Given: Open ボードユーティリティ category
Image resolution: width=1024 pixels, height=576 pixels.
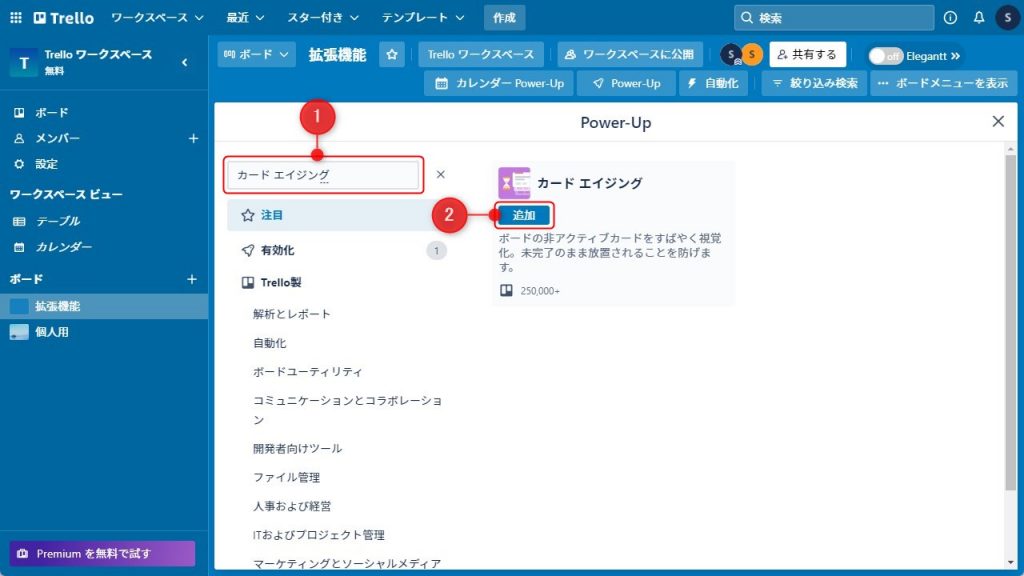Looking at the screenshot, I should click(x=308, y=372).
